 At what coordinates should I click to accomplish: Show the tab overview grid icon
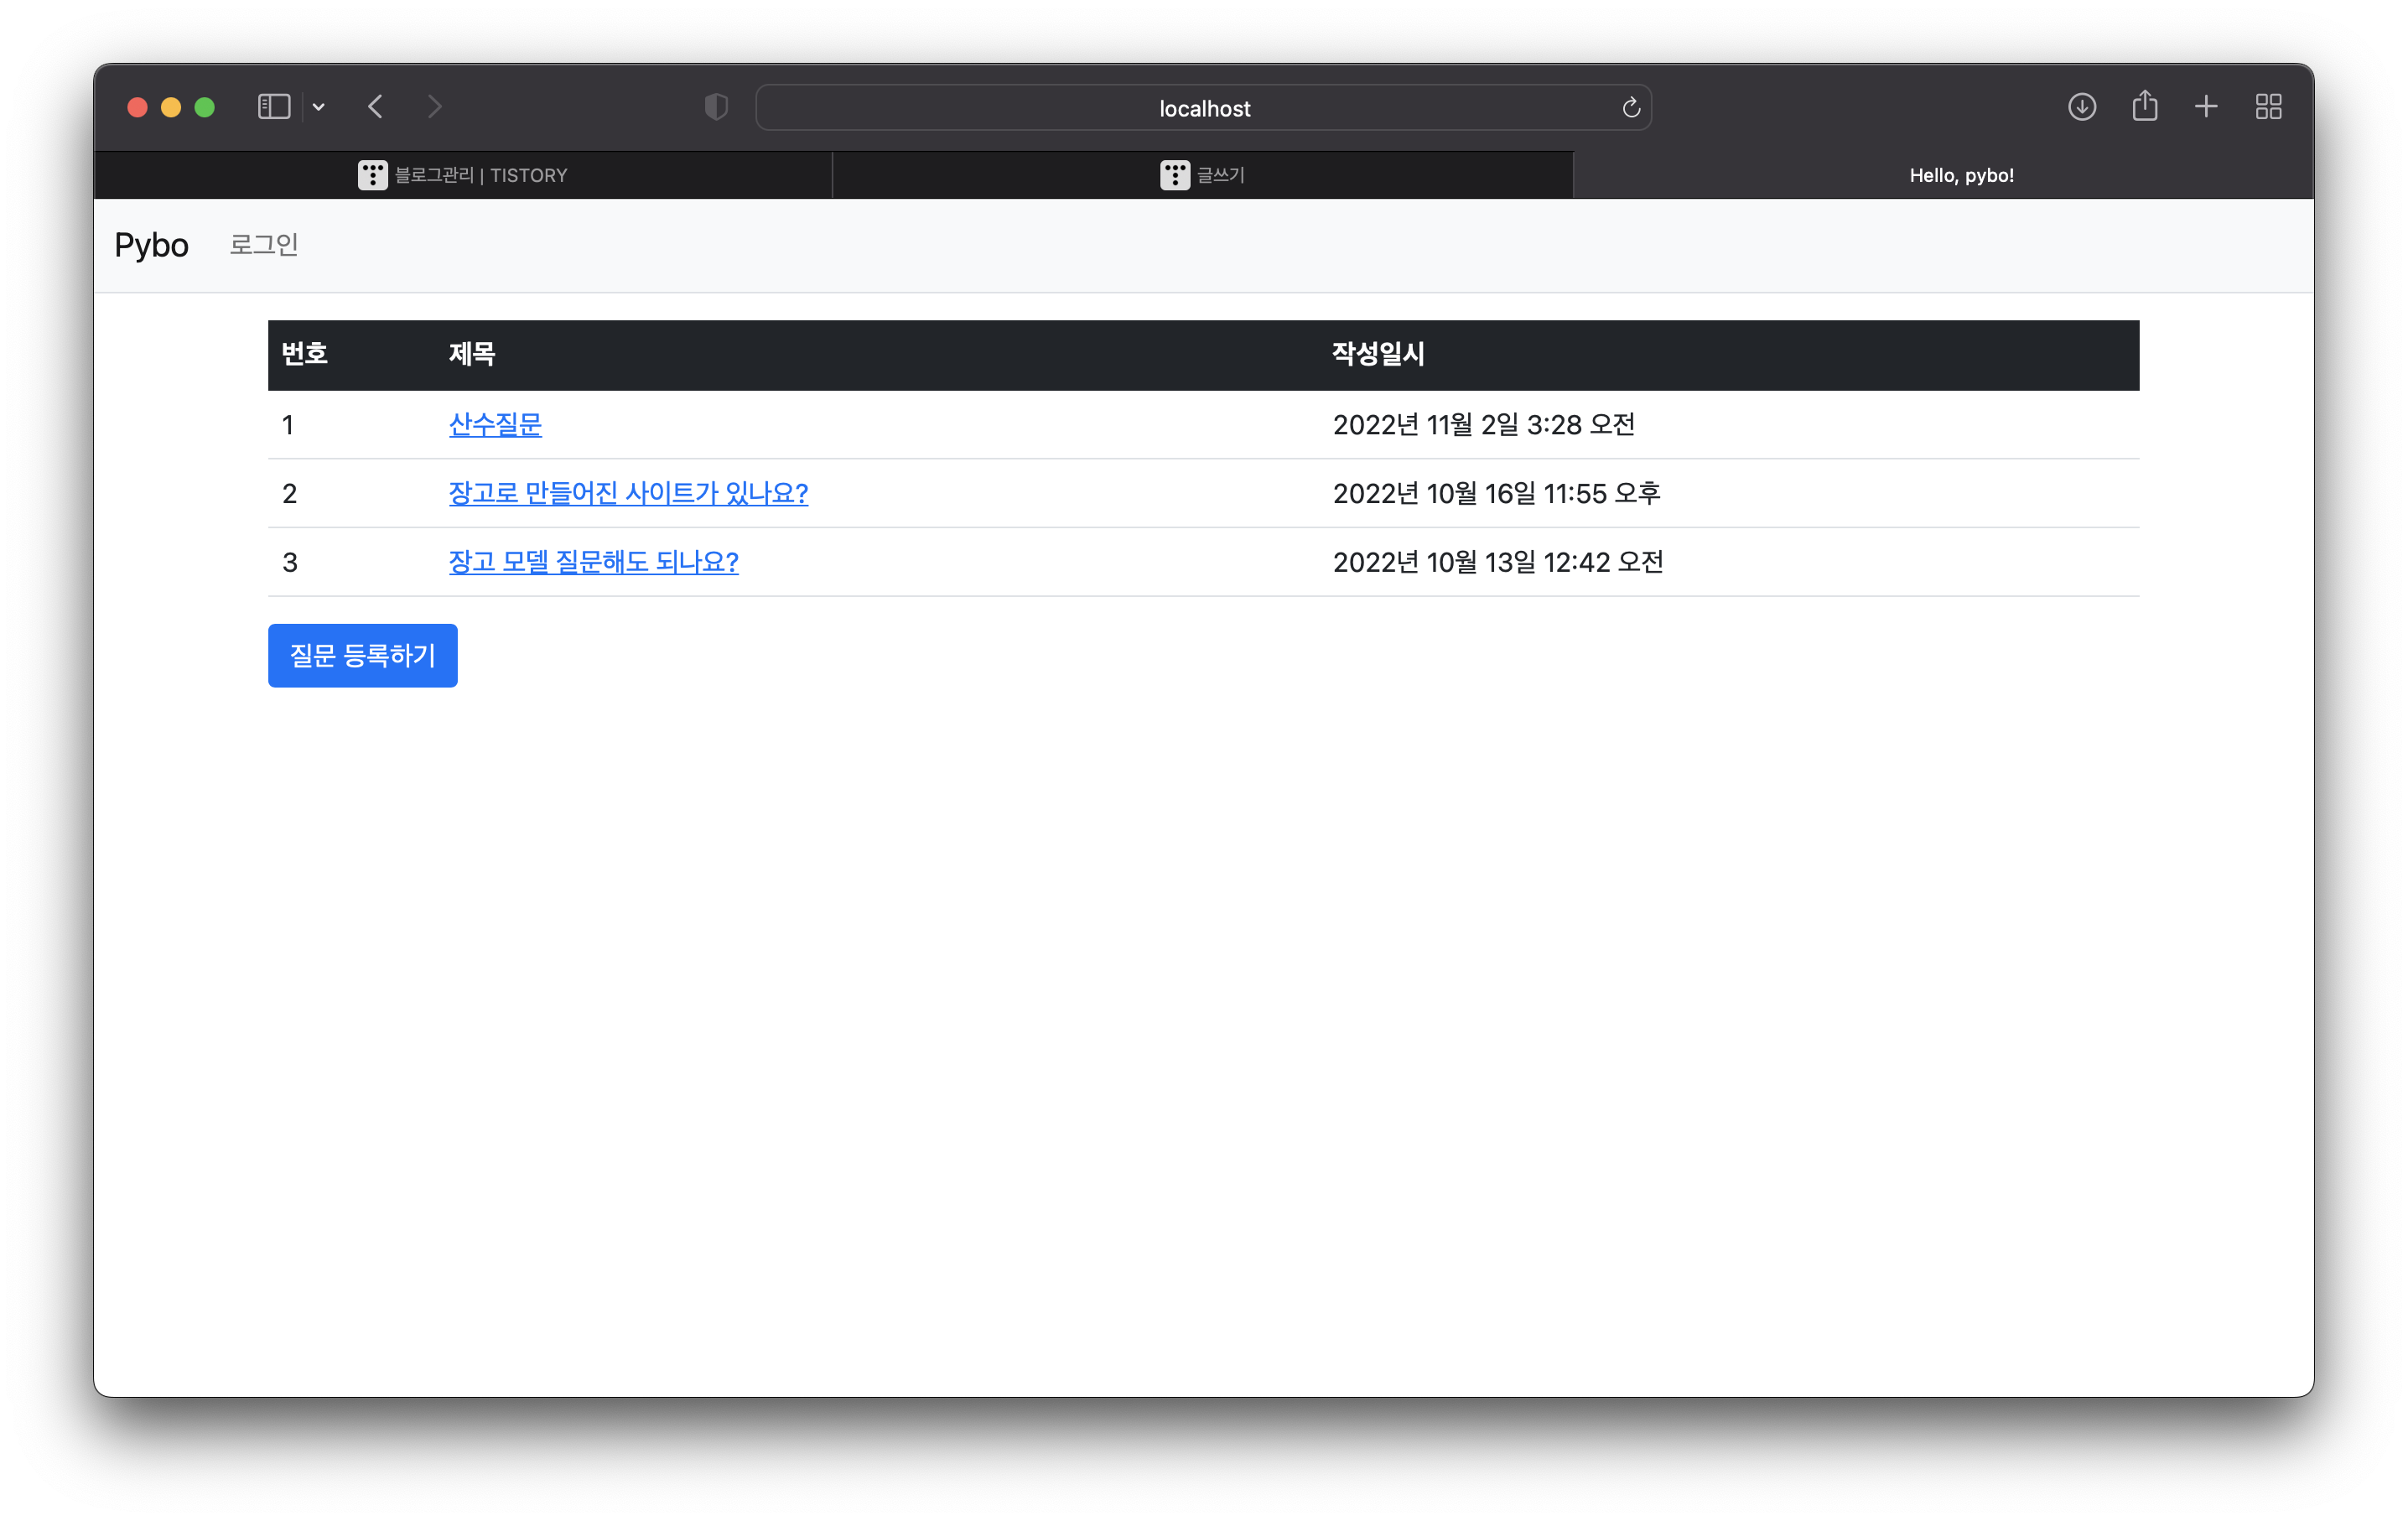coord(2268,107)
